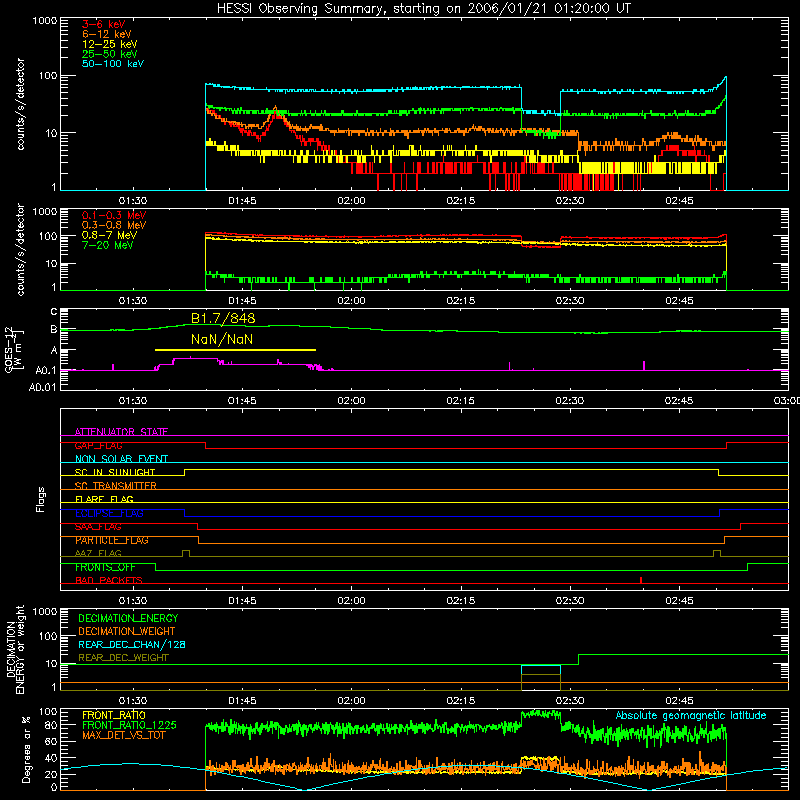Select the 25-50 keV legend label
Image resolution: width=800 pixels, height=800 pixels.
pyautogui.click(x=110, y=54)
